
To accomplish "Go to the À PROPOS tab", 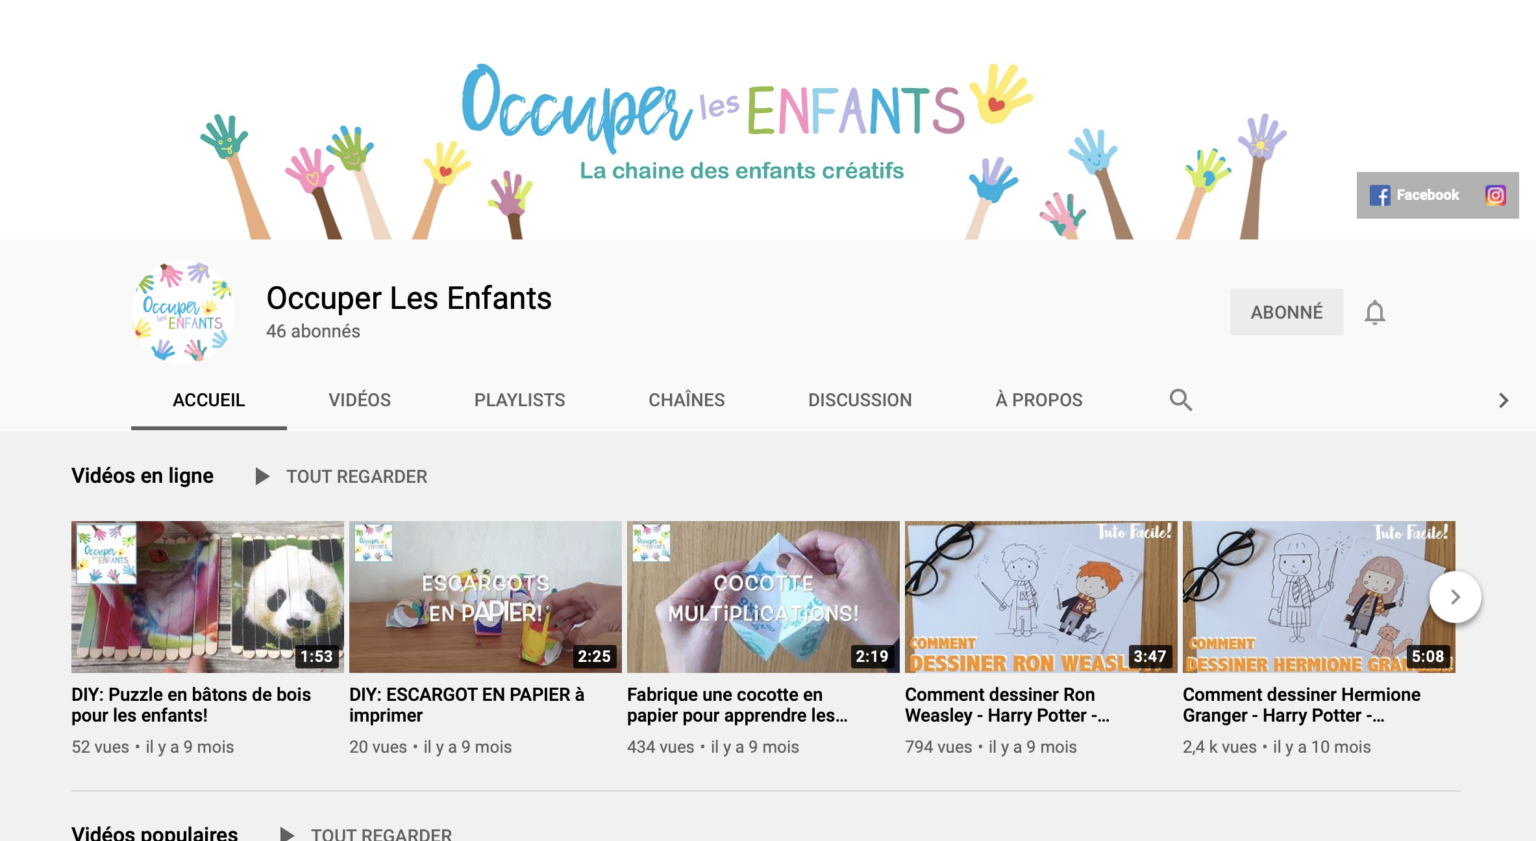I will point(1039,400).
